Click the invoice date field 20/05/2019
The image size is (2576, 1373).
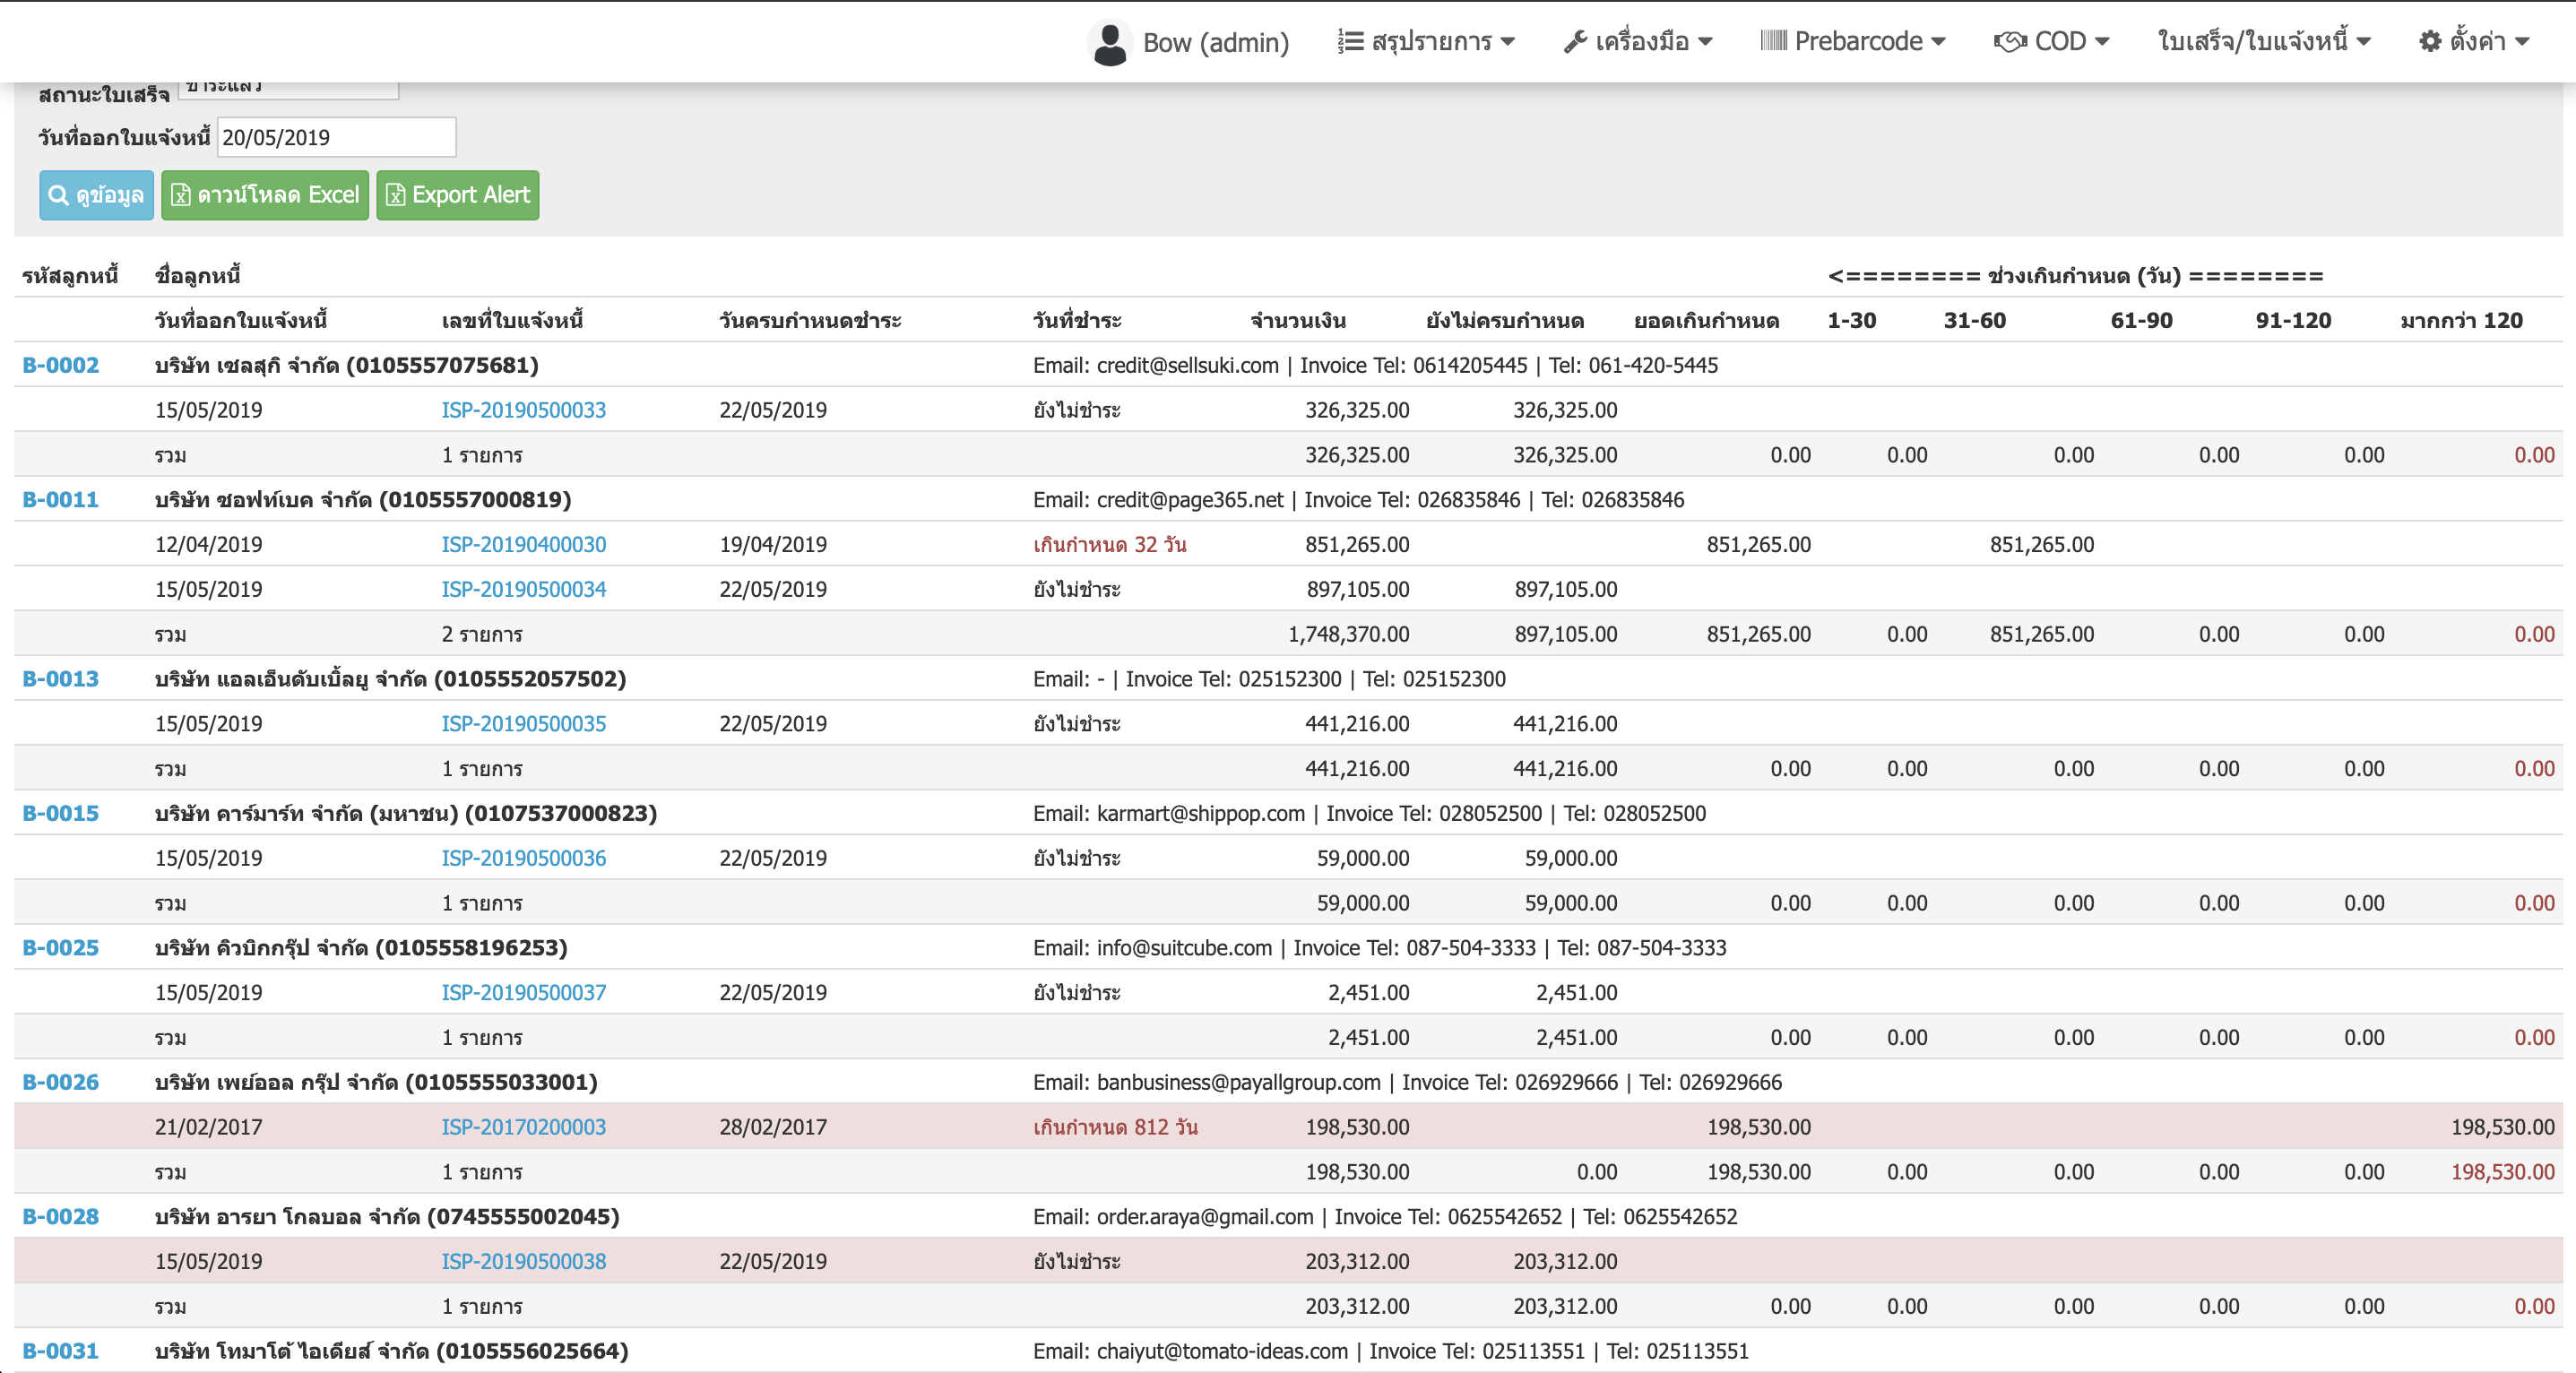pos(336,138)
